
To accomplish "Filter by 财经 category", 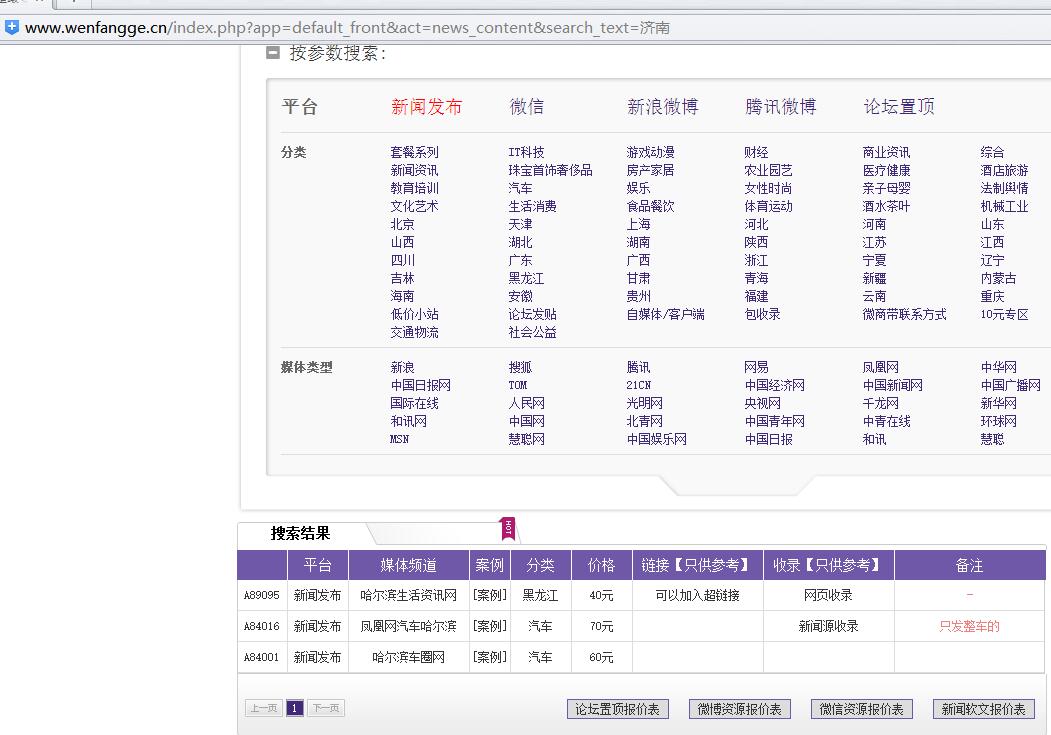I will click(756, 152).
